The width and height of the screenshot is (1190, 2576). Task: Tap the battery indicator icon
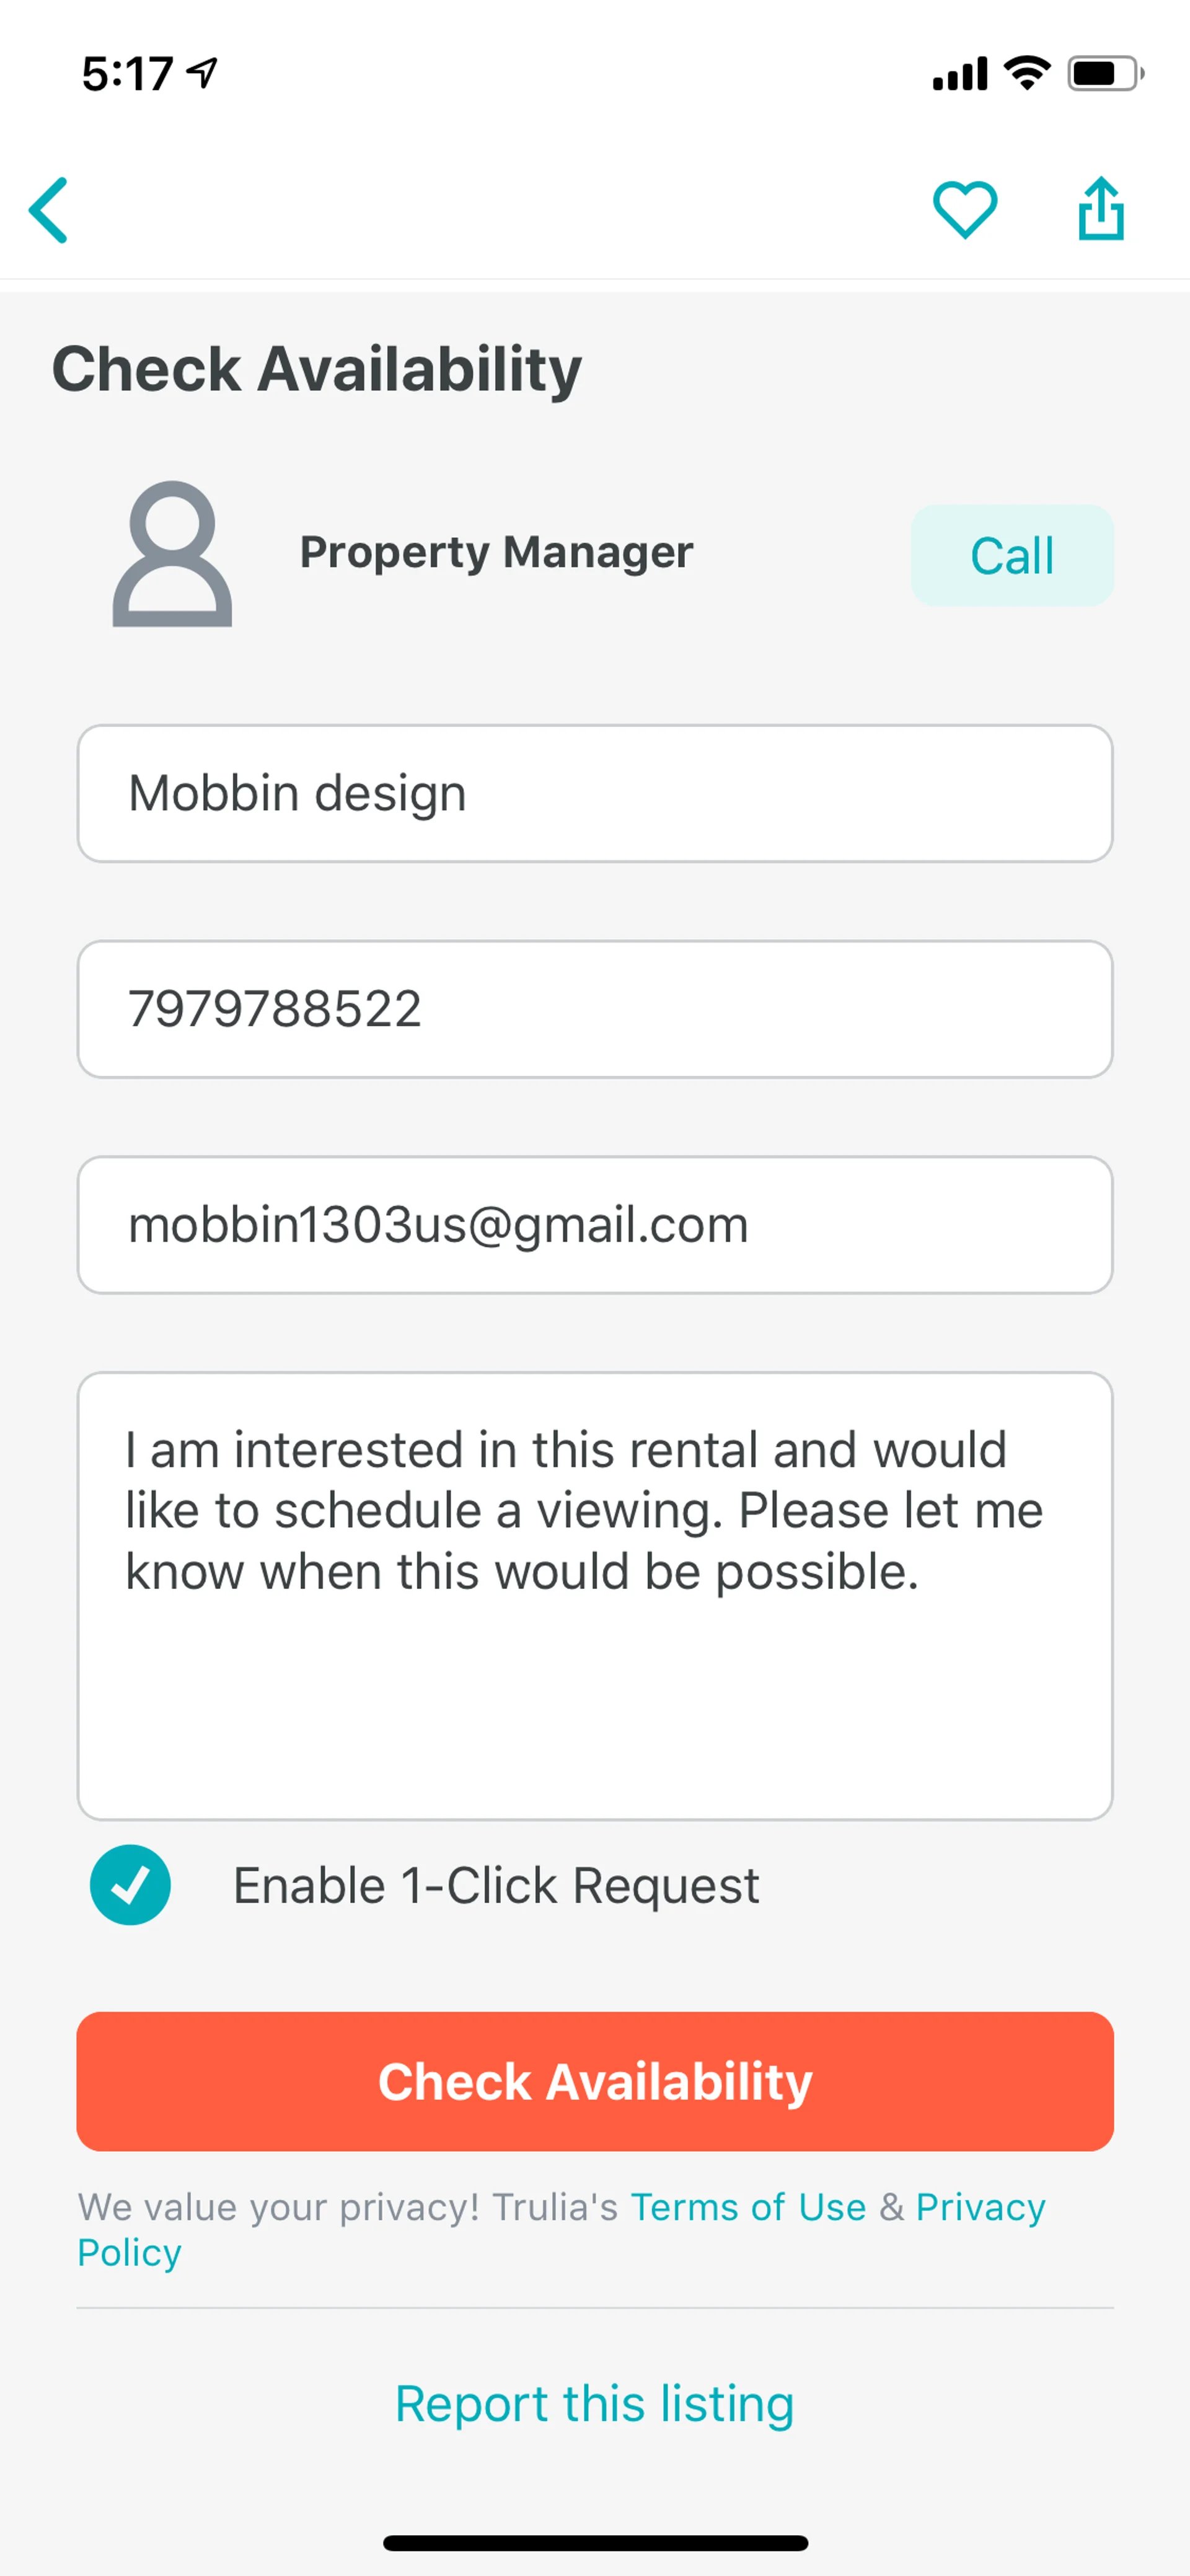pos(1104,73)
